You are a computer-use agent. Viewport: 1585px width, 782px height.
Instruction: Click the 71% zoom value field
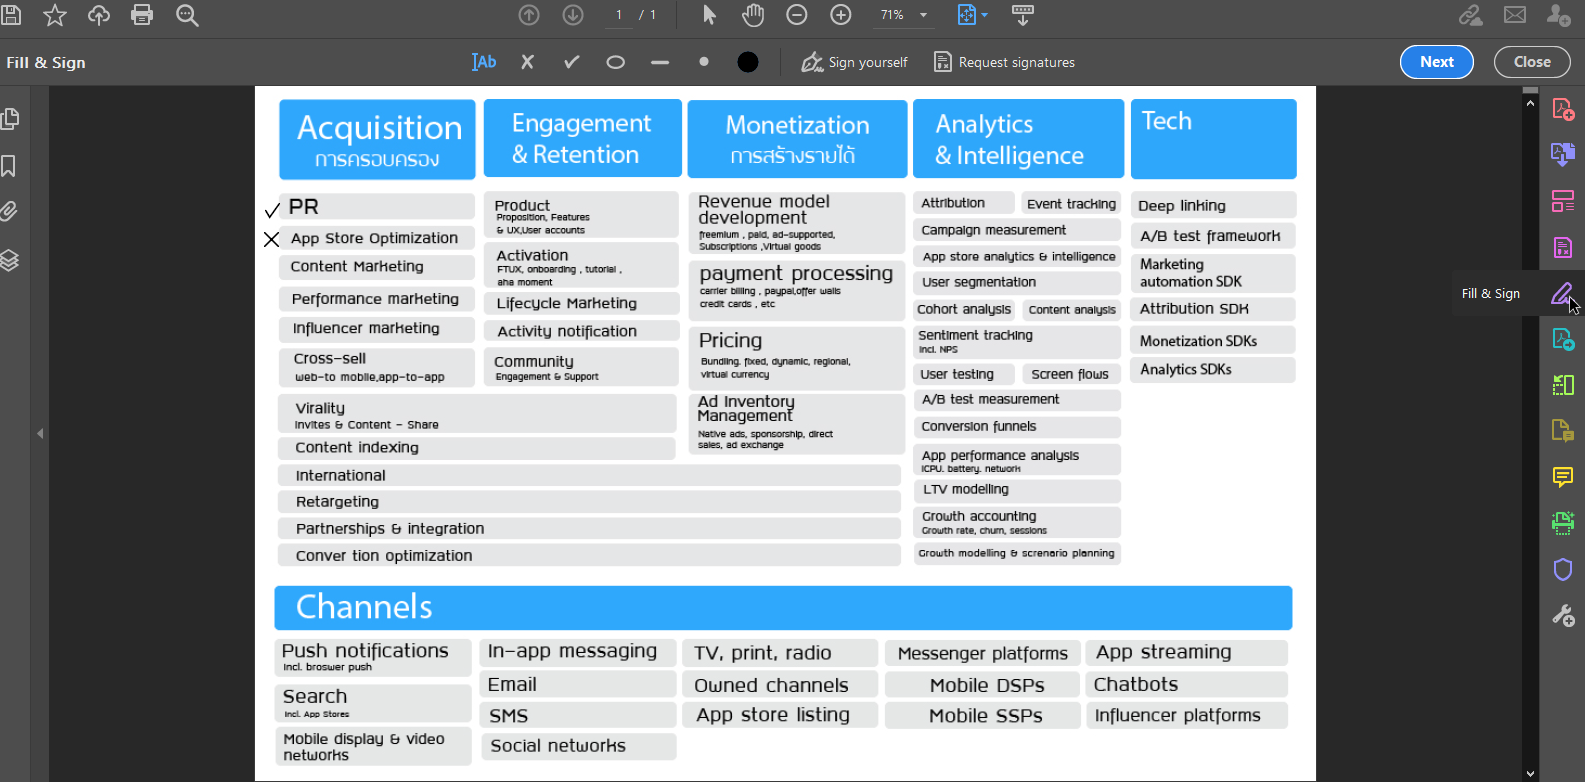[892, 15]
